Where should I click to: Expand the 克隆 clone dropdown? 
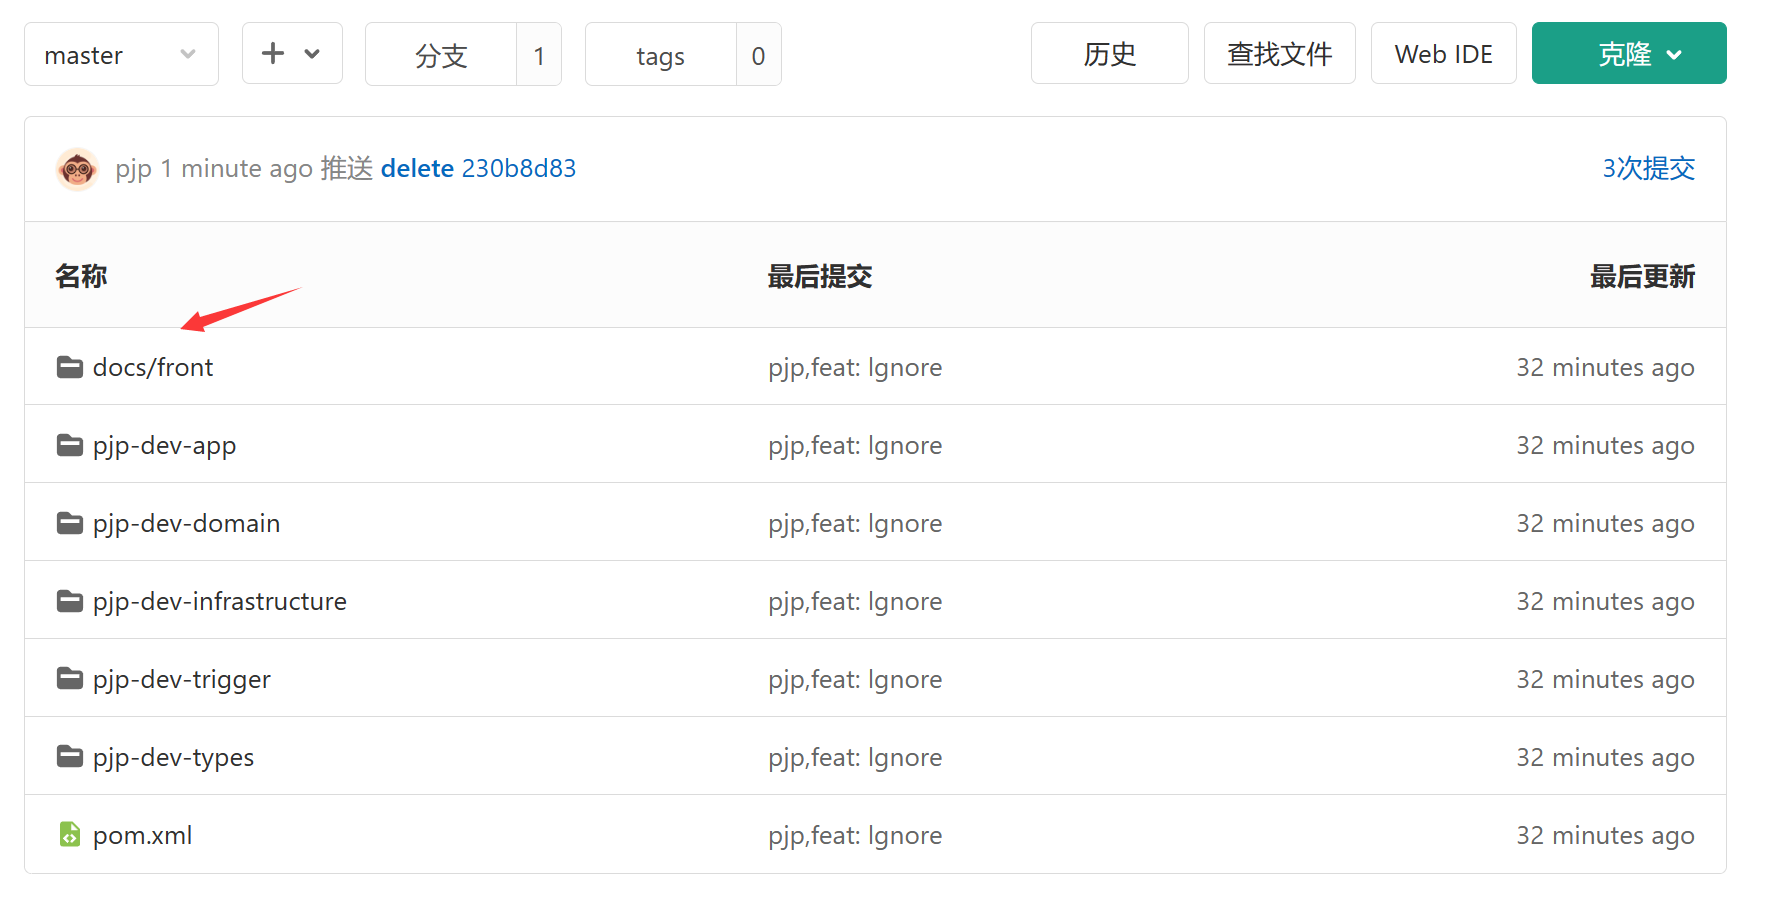[1629, 53]
